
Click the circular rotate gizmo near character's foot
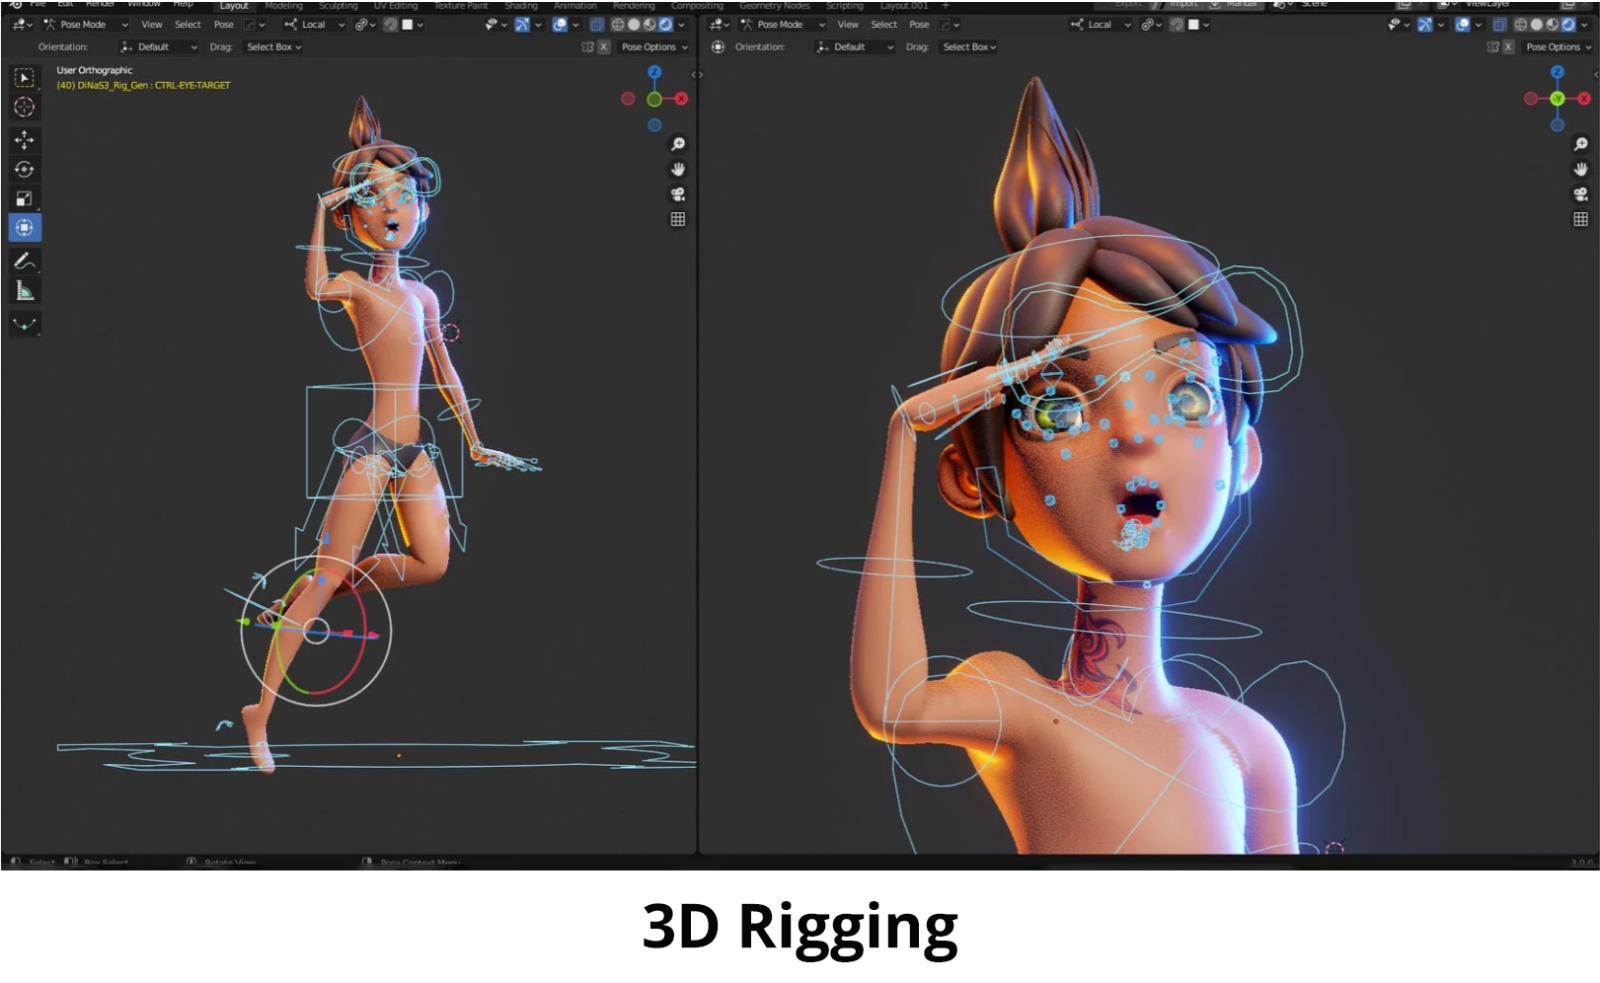[315, 630]
